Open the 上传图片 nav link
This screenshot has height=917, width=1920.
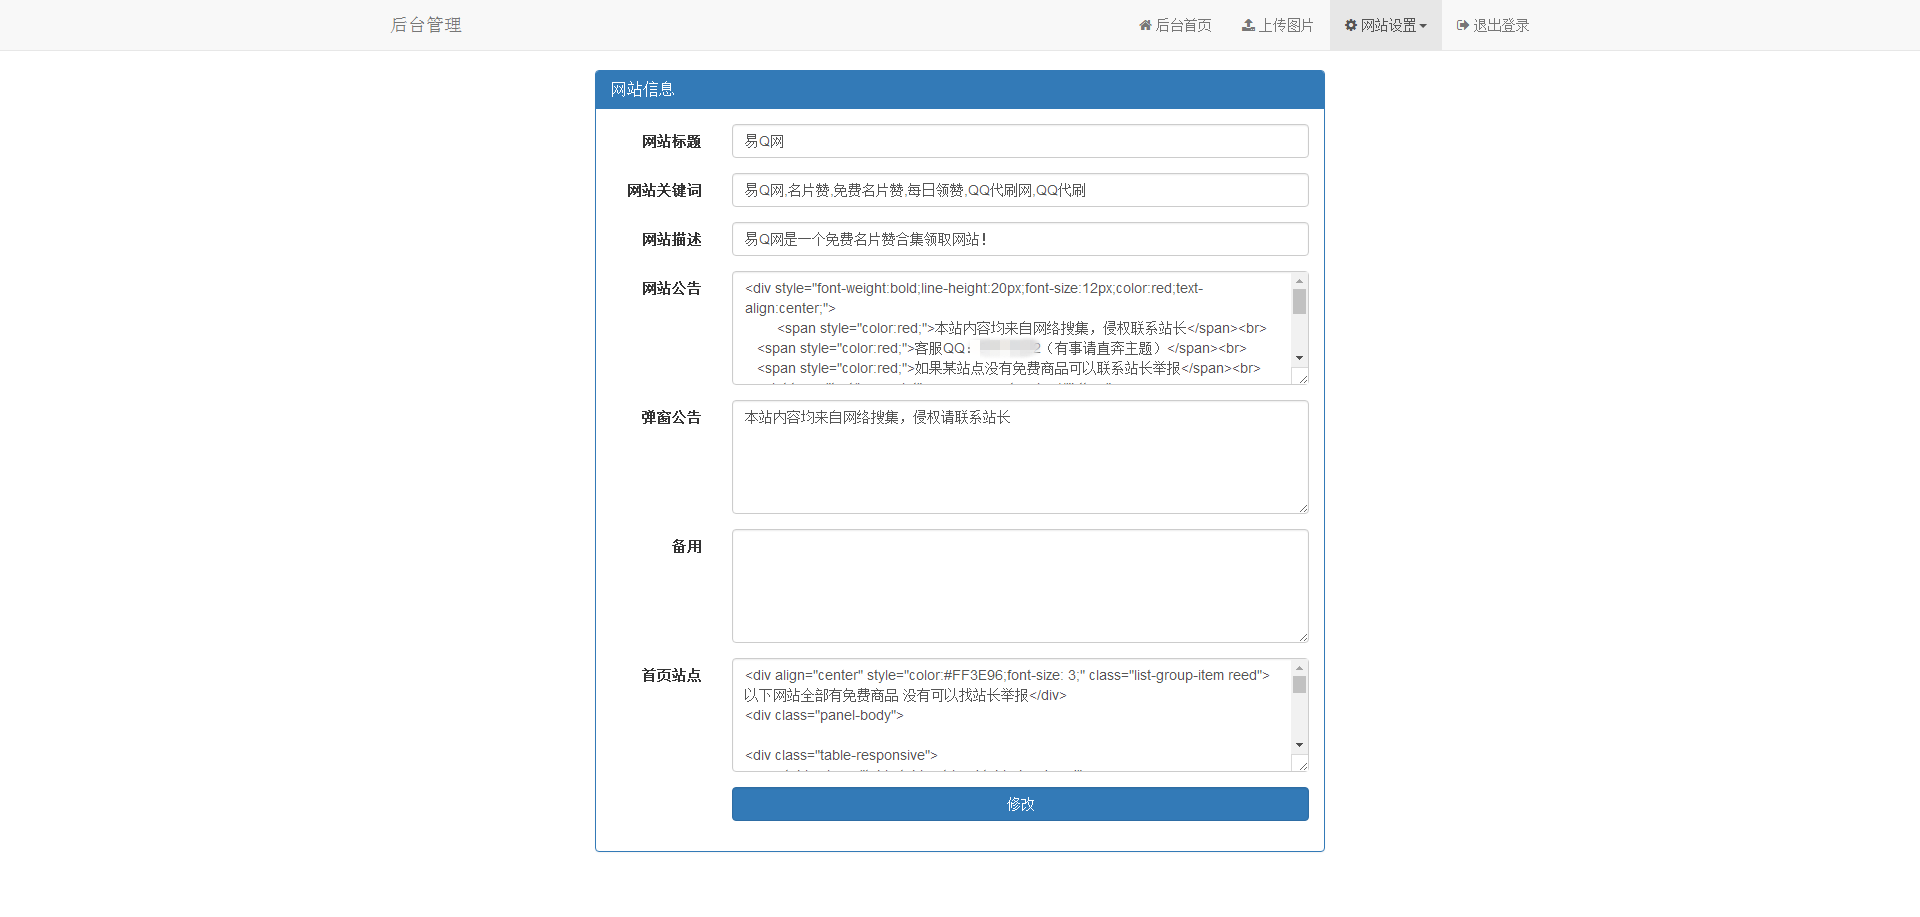click(x=1286, y=25)
